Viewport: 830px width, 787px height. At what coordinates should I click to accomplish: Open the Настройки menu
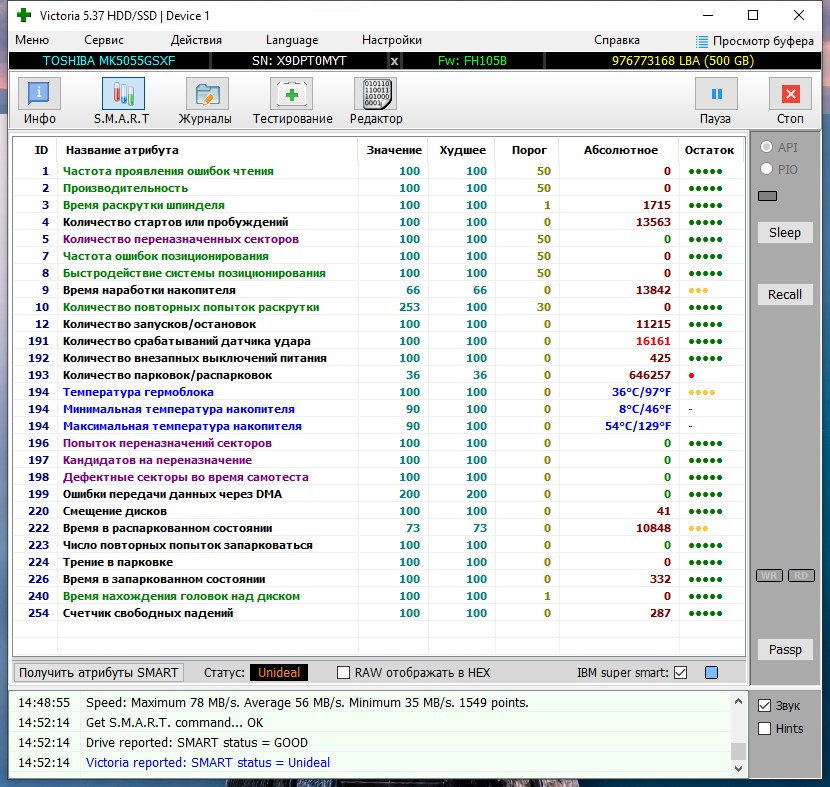[392, 40]
